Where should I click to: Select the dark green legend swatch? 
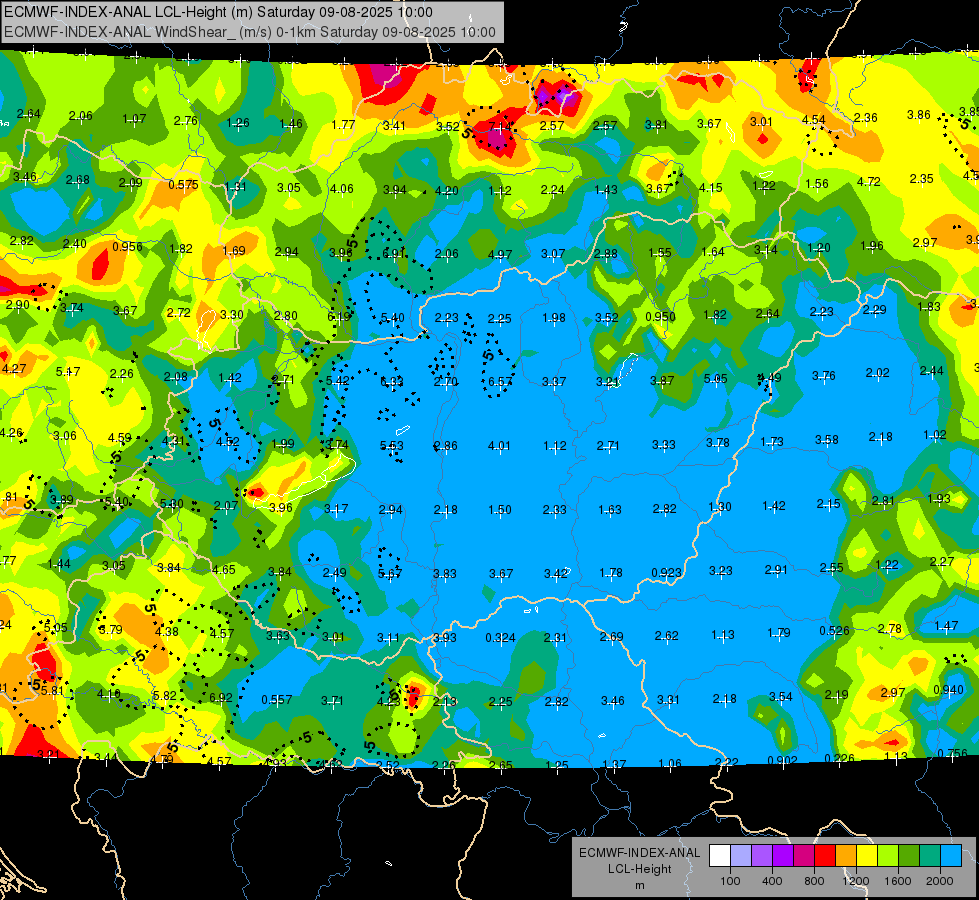click(909, 856)
